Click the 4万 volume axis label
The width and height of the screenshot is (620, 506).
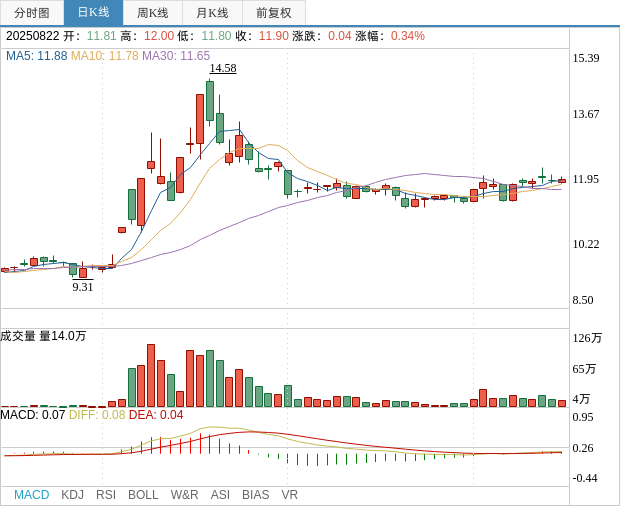[x=581, y=399]
